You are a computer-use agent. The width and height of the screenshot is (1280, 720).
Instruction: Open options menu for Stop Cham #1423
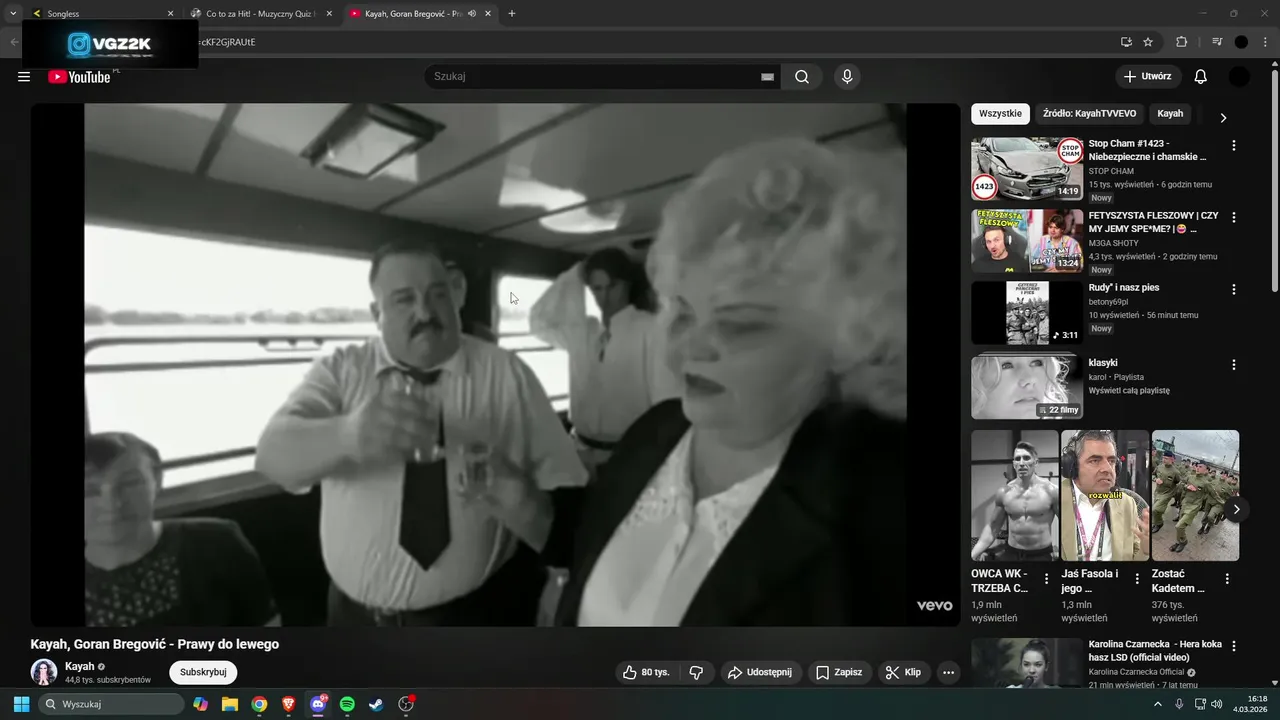1233,145
